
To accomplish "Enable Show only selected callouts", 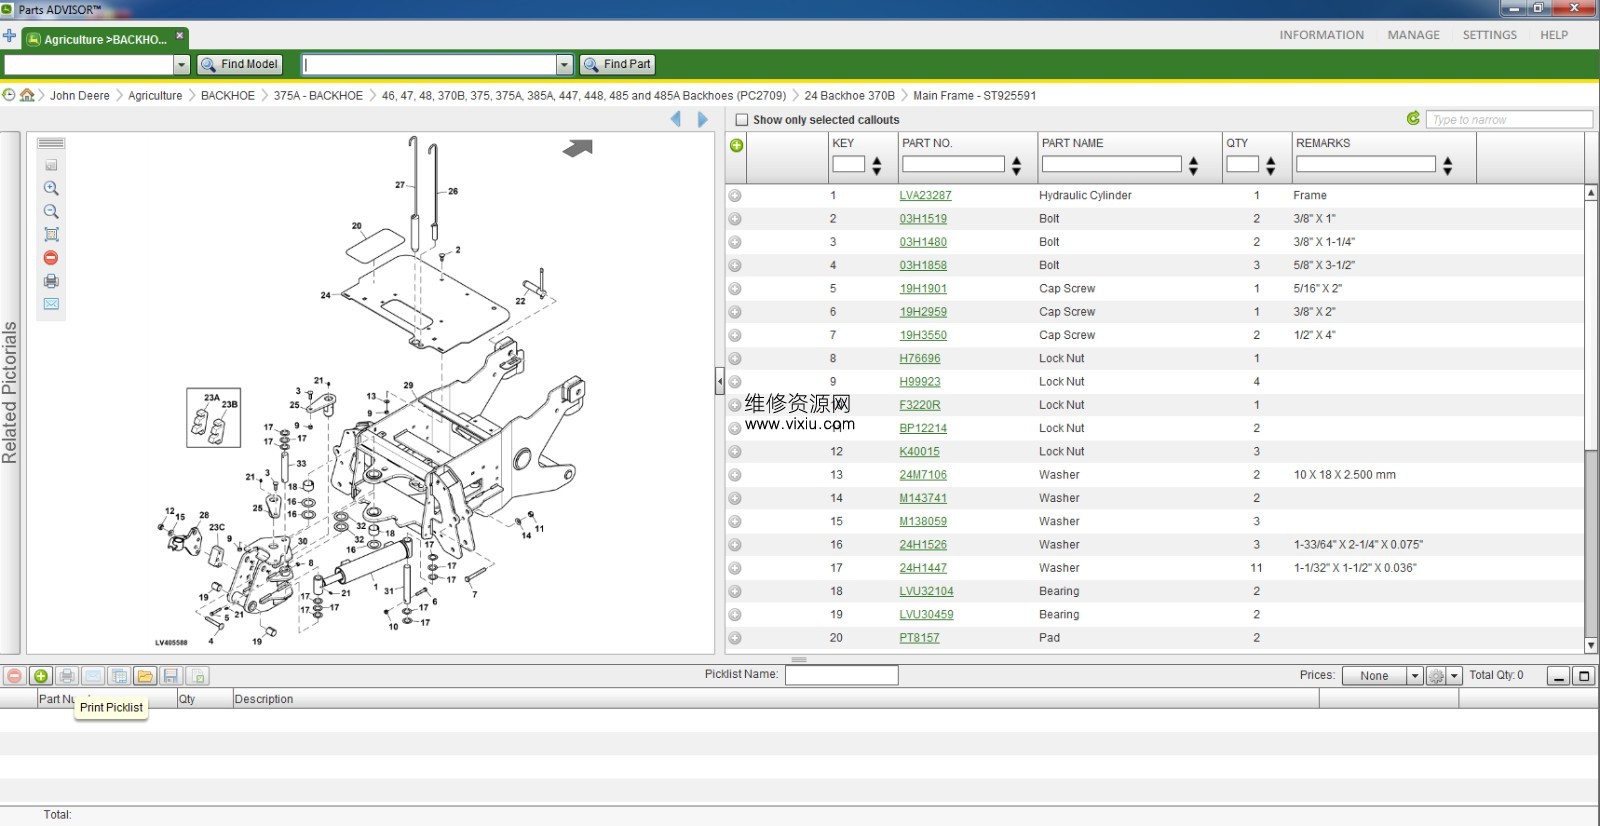I will 742,120.
